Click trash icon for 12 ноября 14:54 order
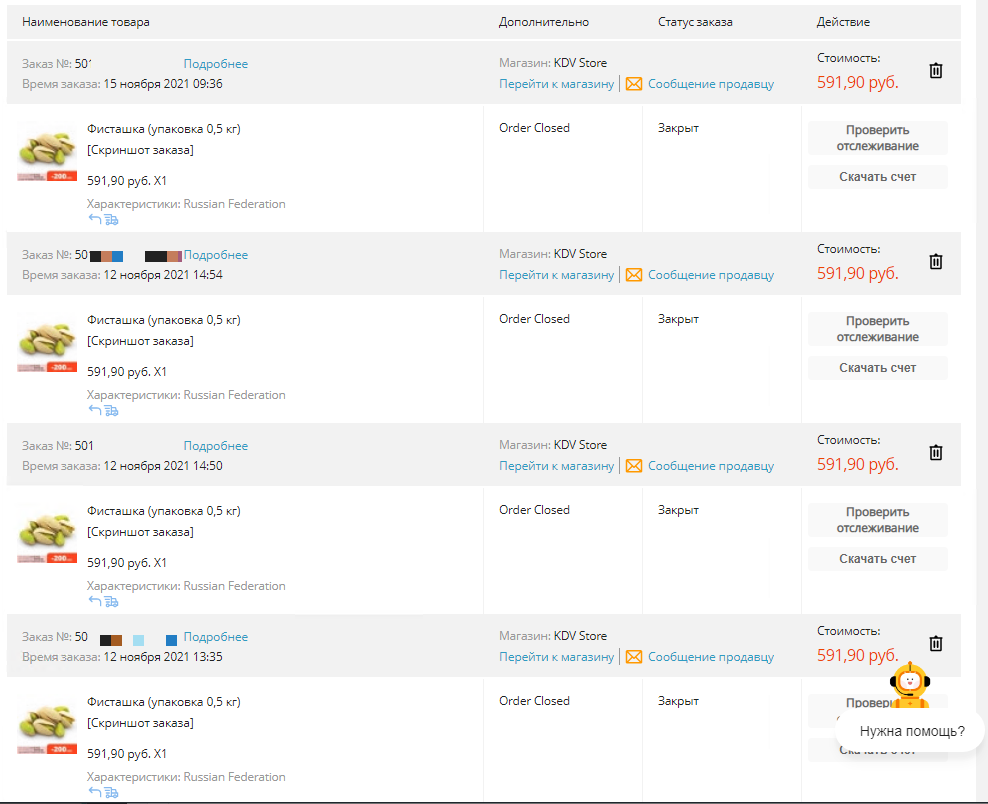 click(936, 261)
